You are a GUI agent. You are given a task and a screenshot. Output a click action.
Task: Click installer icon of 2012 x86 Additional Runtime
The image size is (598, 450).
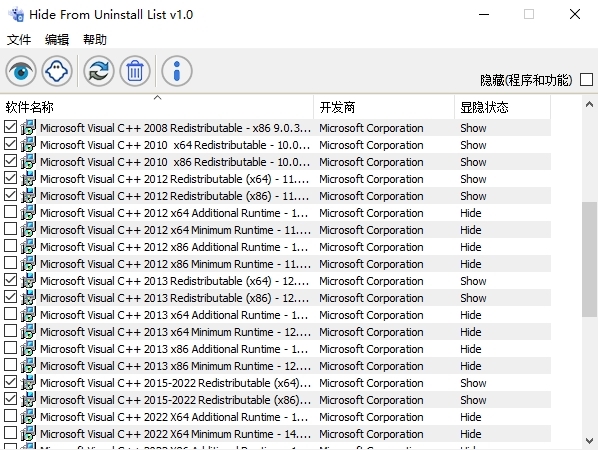[x=28, y=246]
